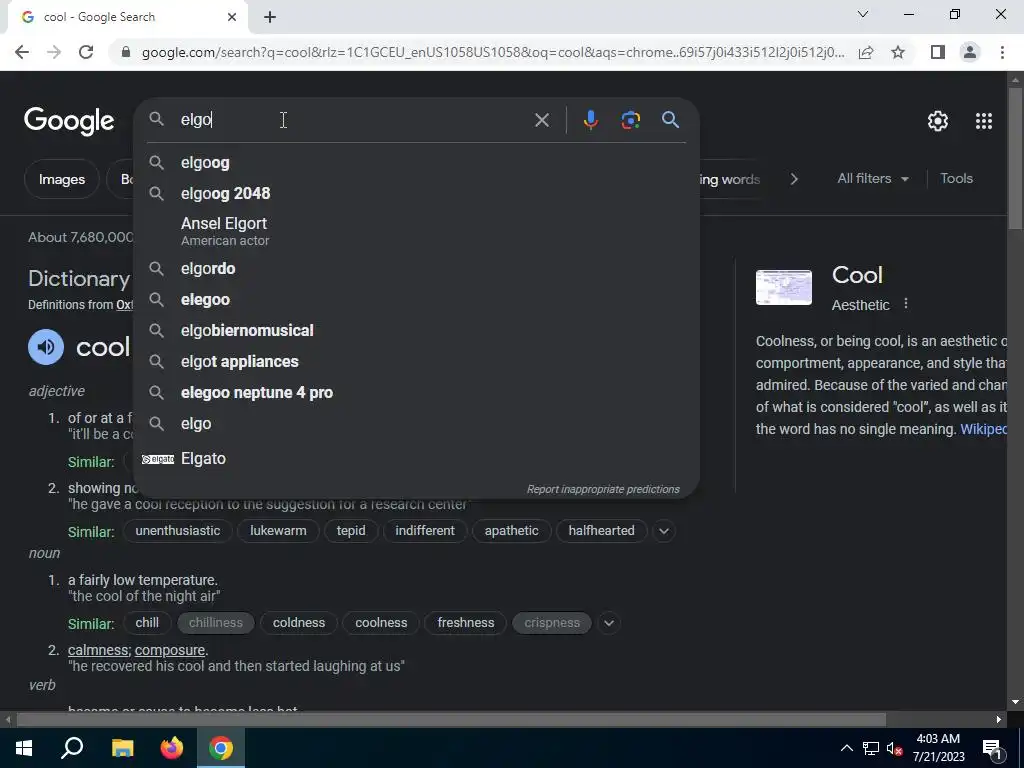Click the horizontal scrollbar thumb
This screenshot has width=1024, height=768.
pyautogui.click(x=451, y=720)
